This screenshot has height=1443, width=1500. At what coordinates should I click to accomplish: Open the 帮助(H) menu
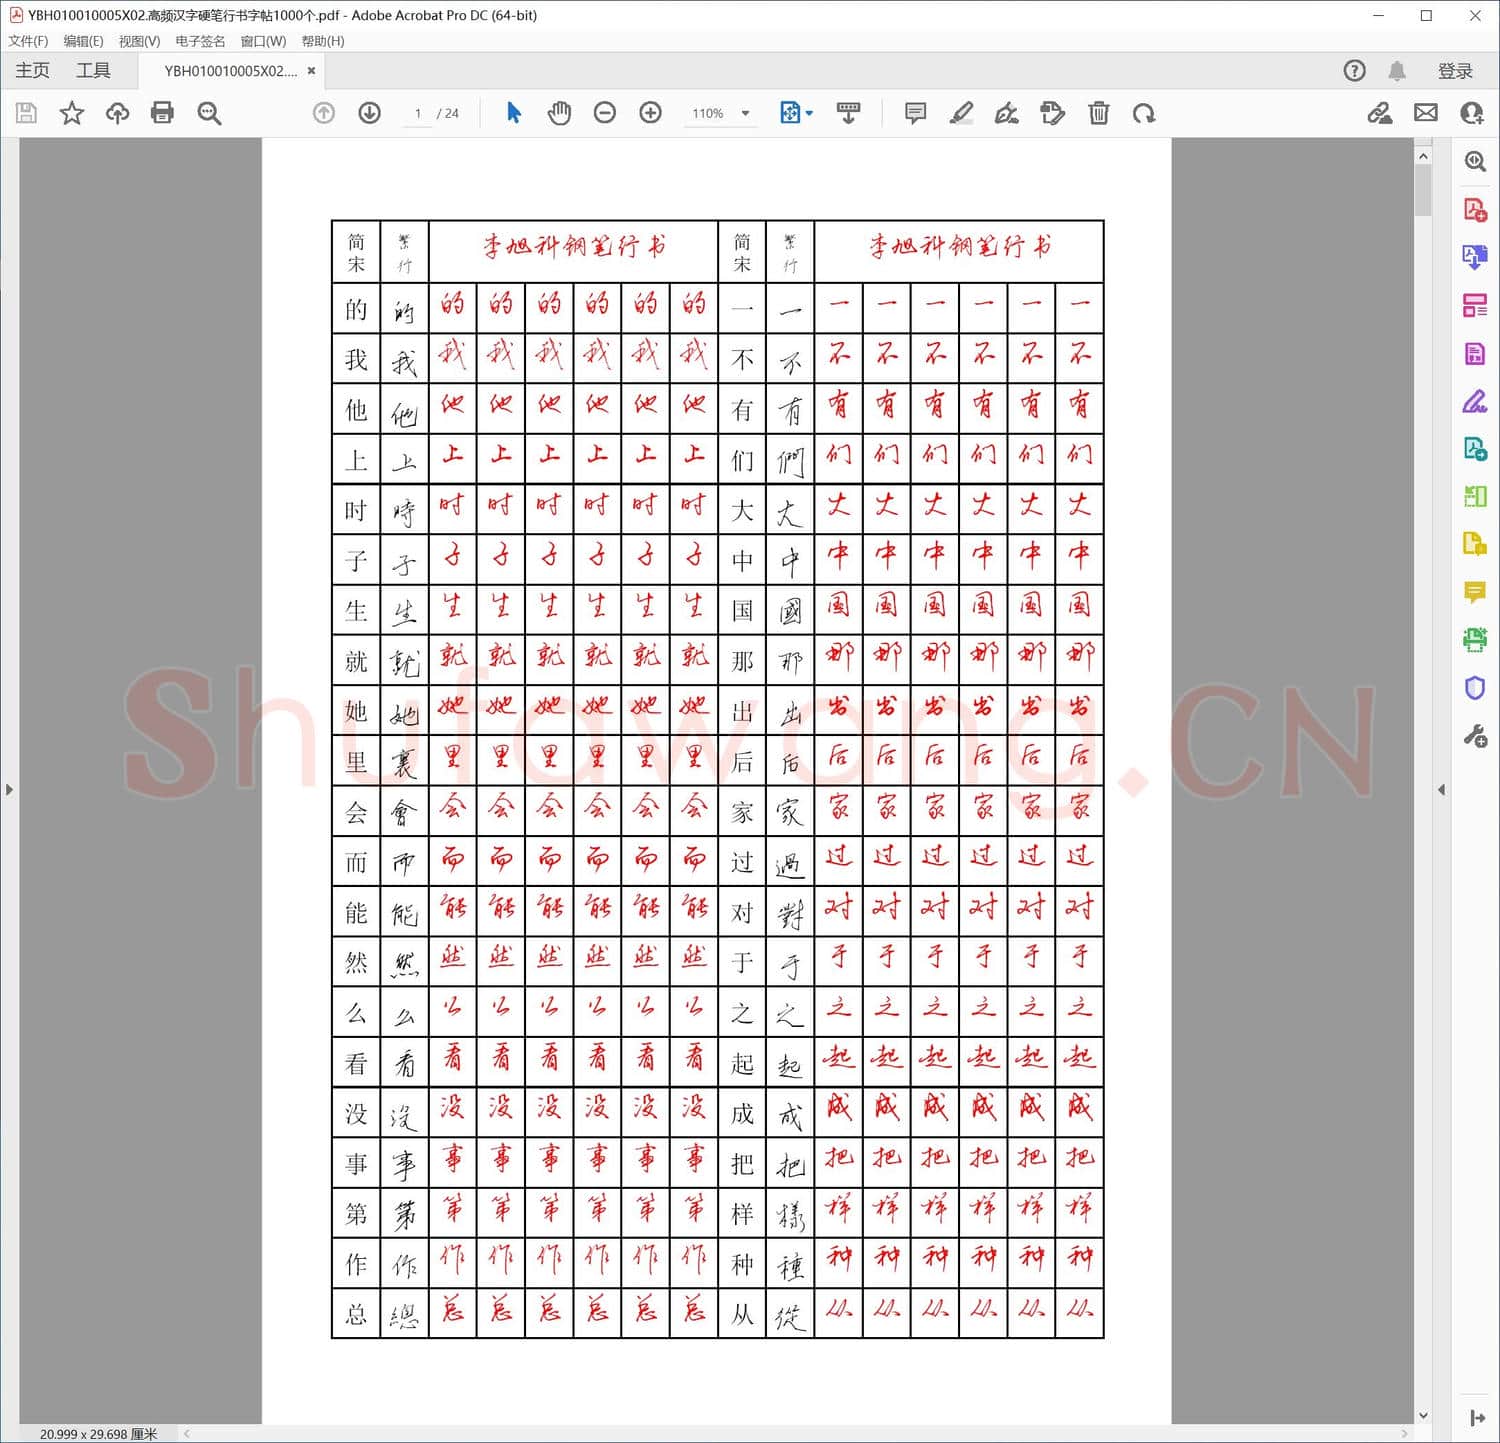point(323,41)
